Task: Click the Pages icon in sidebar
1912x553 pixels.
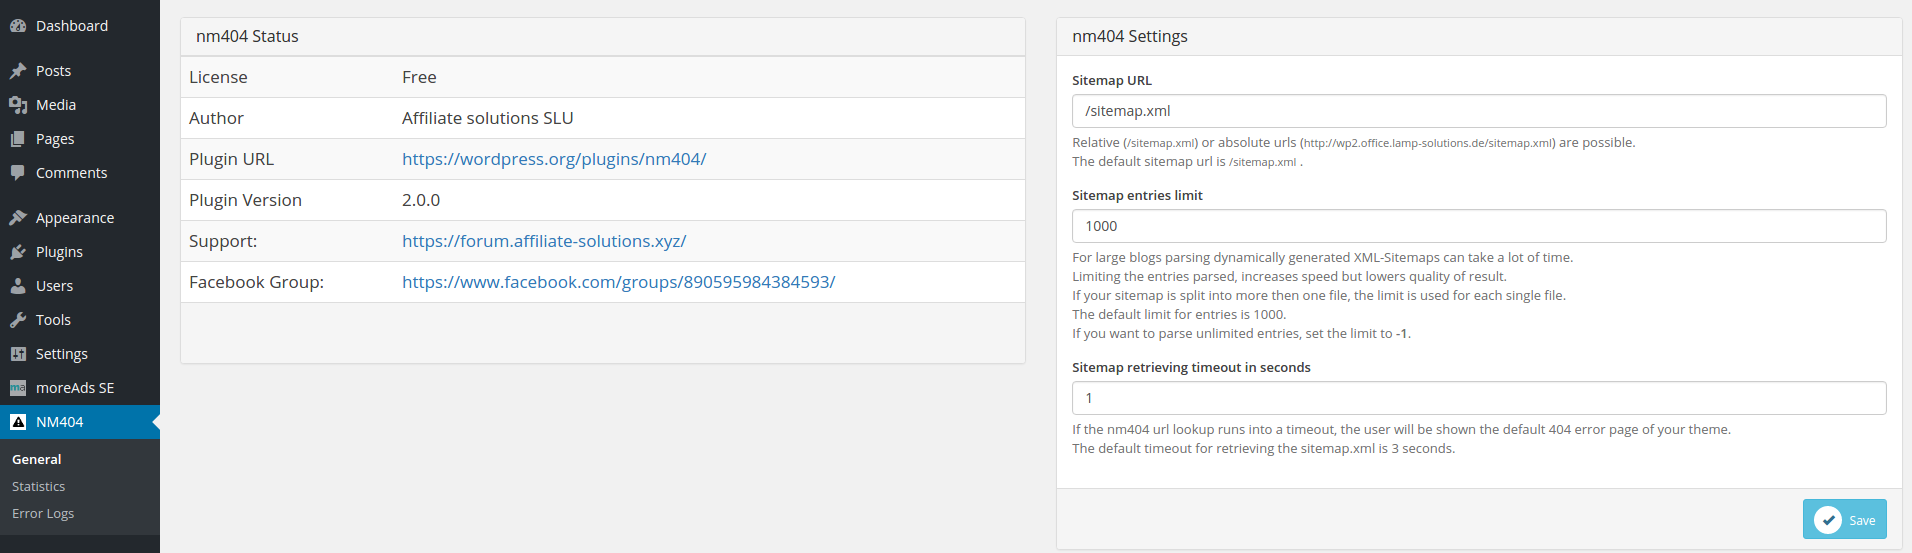Action: pyautogui.click(x=18, y=139)
